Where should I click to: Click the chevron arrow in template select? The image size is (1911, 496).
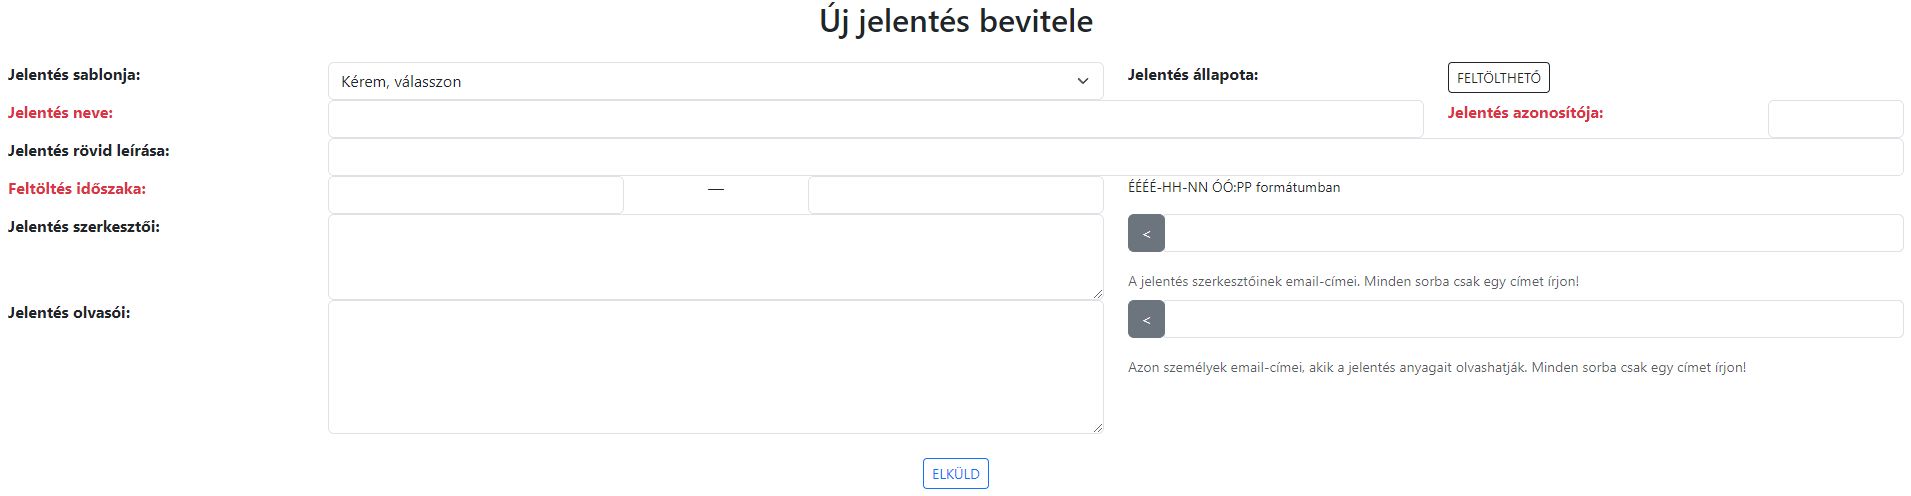click(1082, 81)
